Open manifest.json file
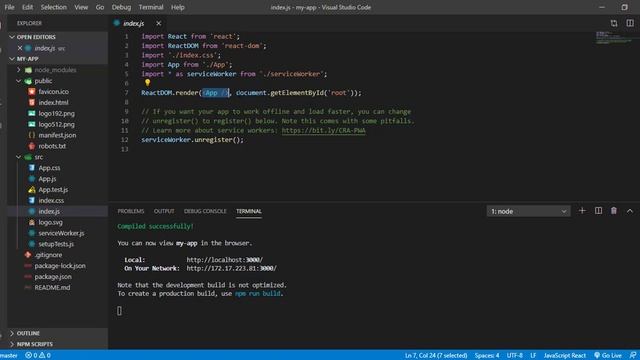 coord(58,135)
